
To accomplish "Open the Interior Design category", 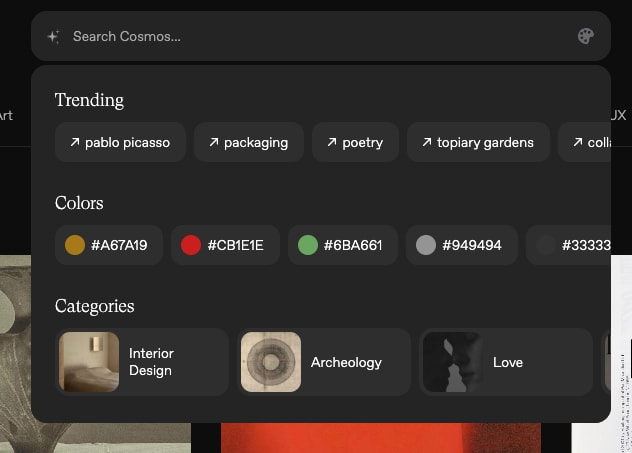I will click(x=142, y=362).
